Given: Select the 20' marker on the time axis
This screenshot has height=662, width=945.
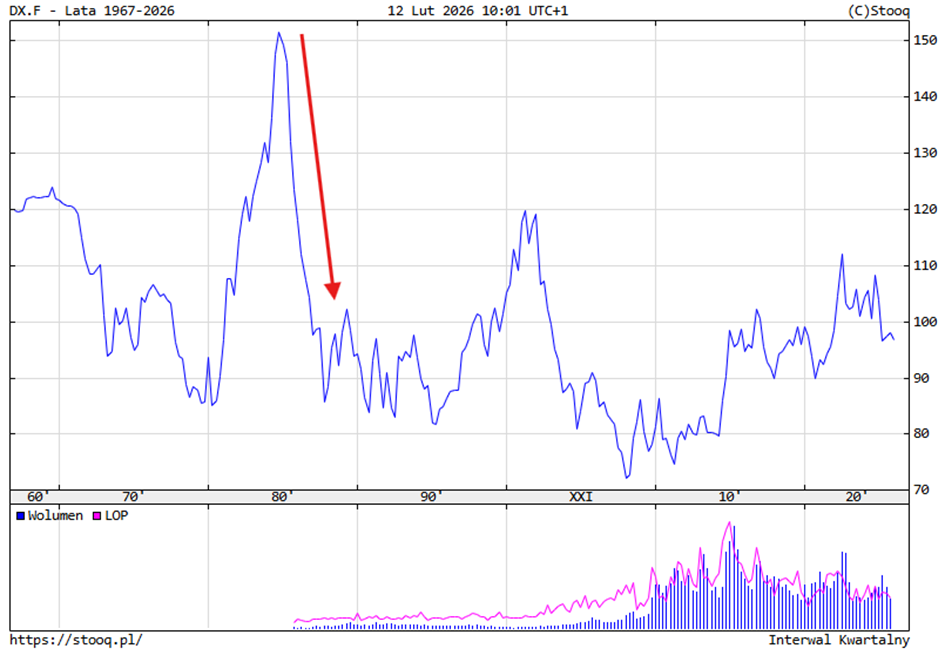Looking at the screenshot, I should click(855, 497).
